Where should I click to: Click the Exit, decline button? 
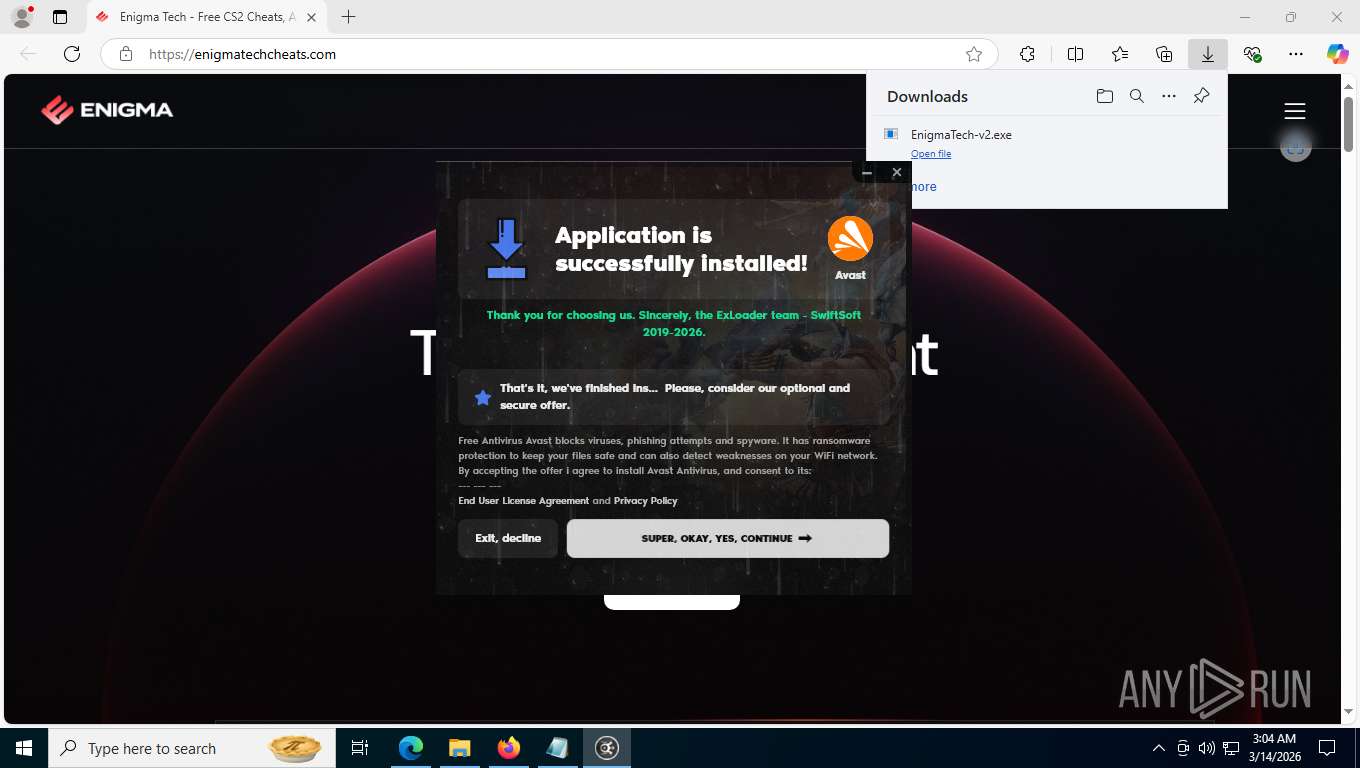tap(508, 538)
